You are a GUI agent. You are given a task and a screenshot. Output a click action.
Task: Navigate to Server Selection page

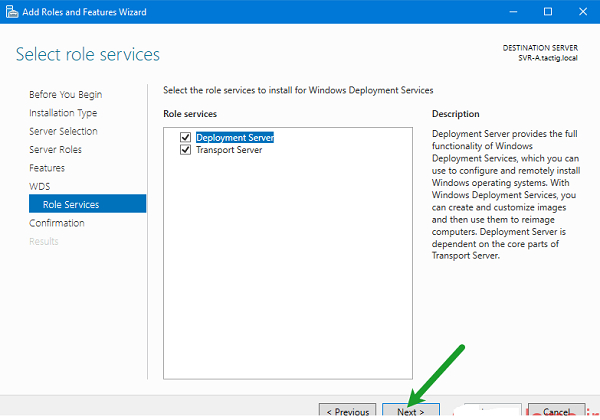tap(63, 131)
